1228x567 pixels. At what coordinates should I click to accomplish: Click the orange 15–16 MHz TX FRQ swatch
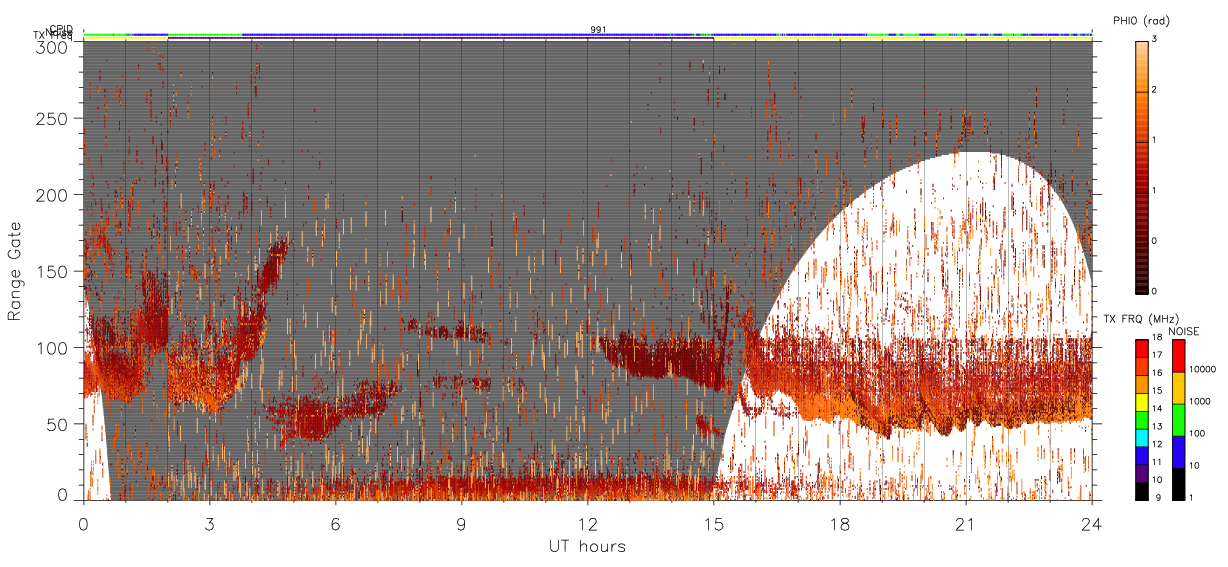click(x=1141, y=384)
